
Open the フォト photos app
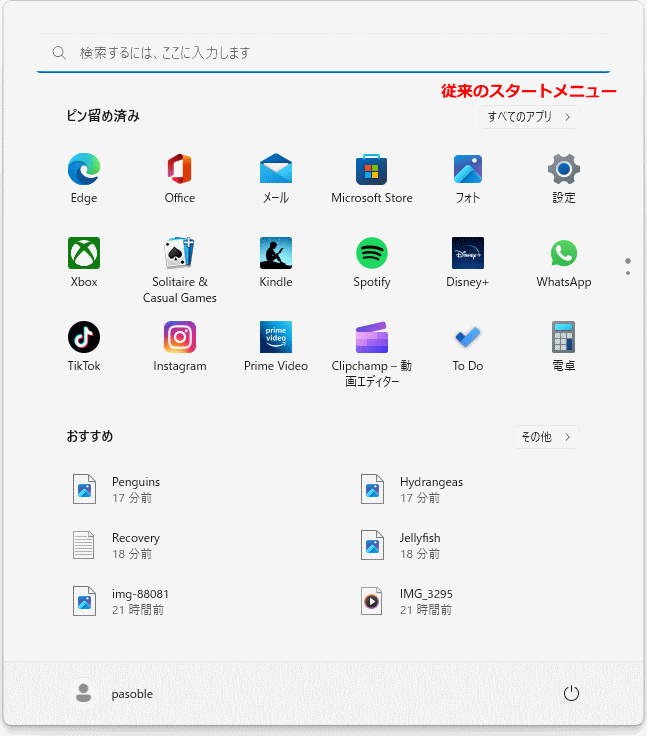[468, 178]
